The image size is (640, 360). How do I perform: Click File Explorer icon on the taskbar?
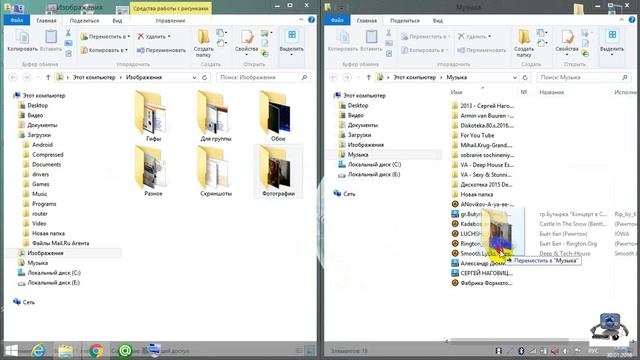click(x=65, y=350)
